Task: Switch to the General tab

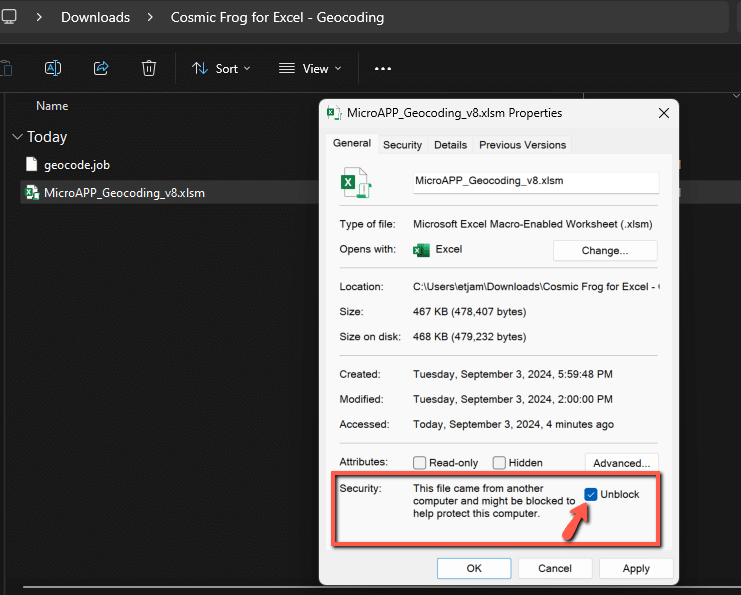Action: [352, 143]
